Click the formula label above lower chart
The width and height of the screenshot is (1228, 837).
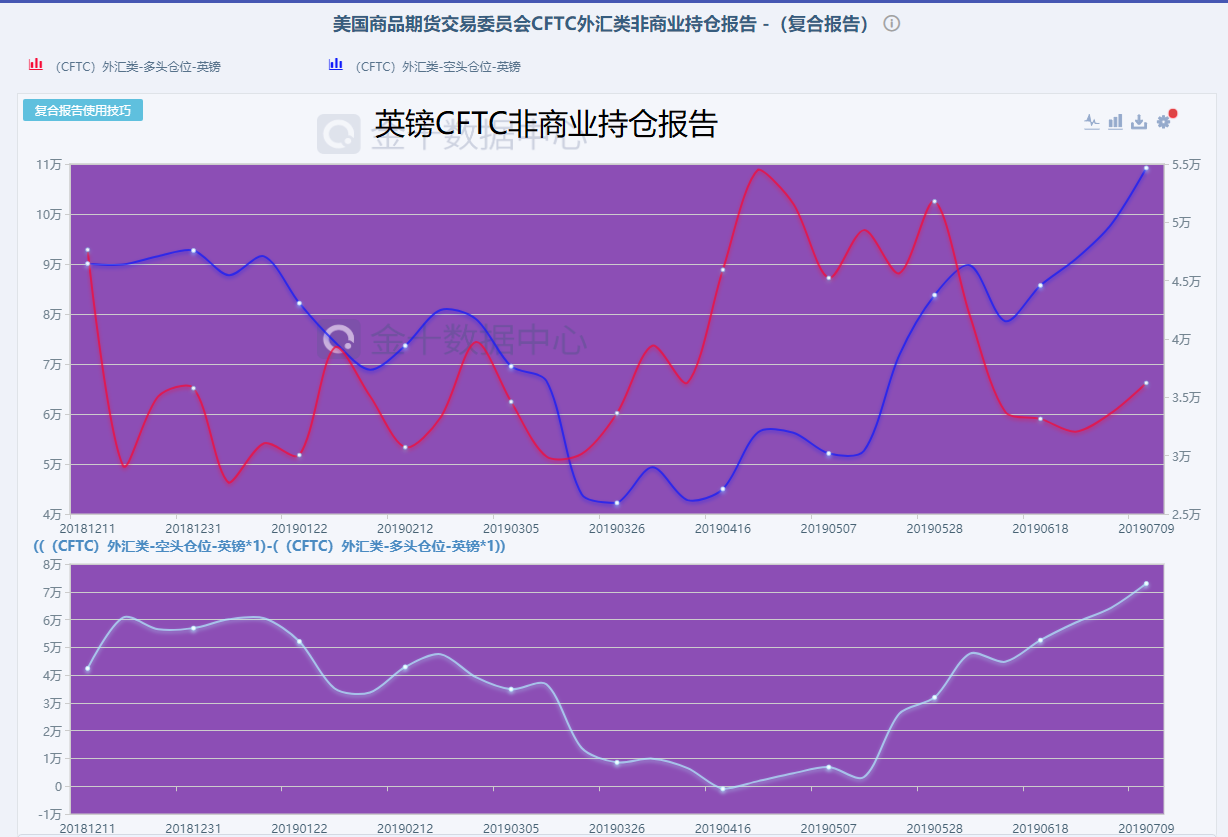(x=269, y=547)
